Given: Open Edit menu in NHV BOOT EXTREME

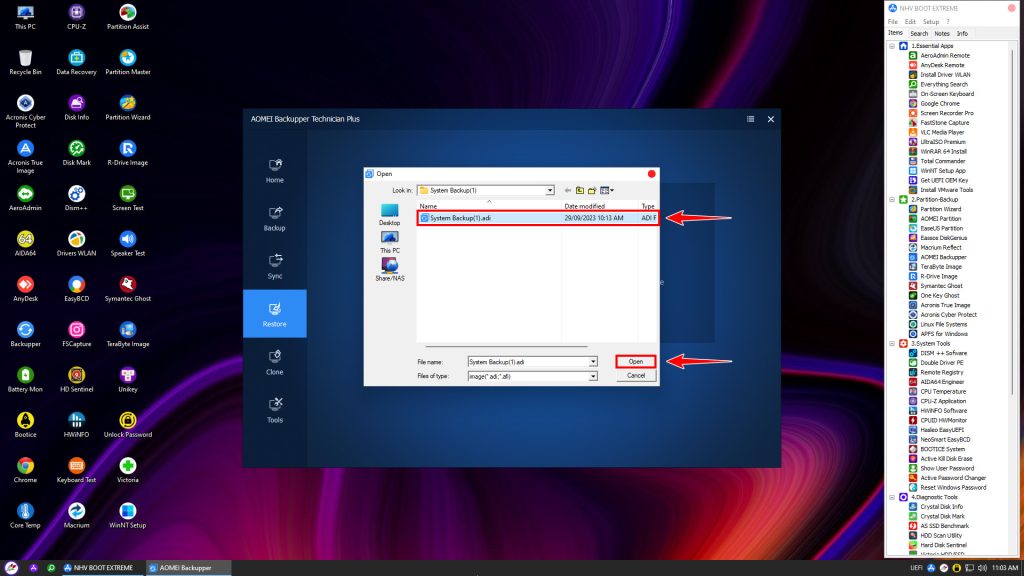Looking at the screenshot, I should [910, 22].
